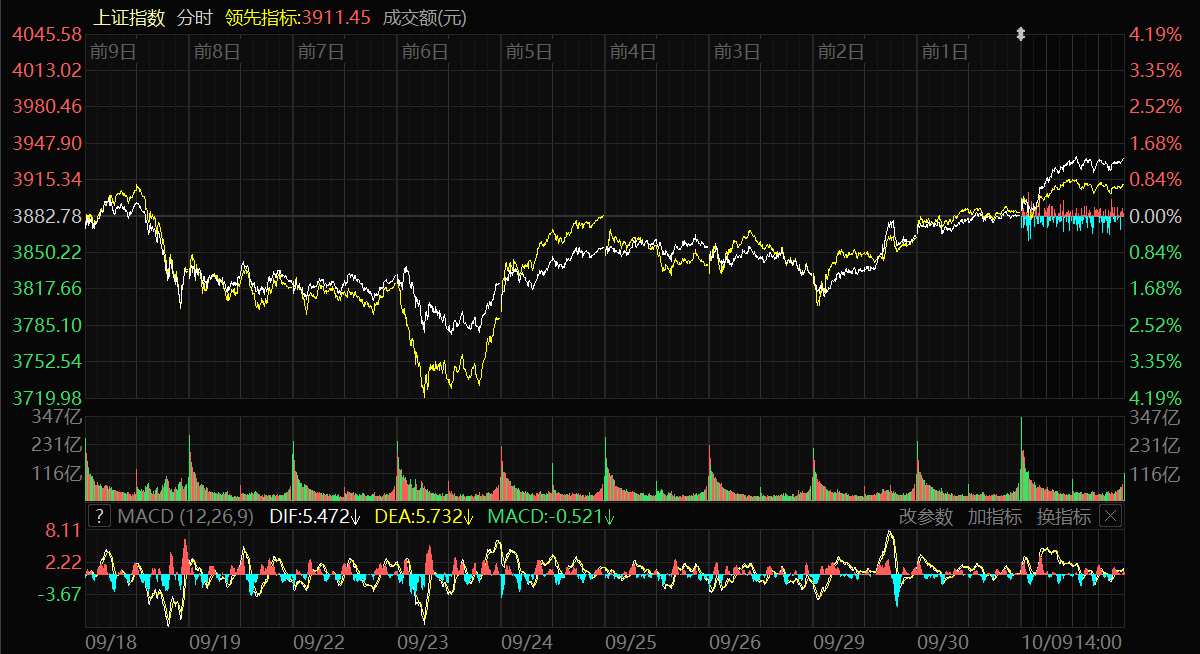Click the 成交额(元) volume label
This screenshot has height=654, width=1200.
pyautogui.click(x=425, y=17)
